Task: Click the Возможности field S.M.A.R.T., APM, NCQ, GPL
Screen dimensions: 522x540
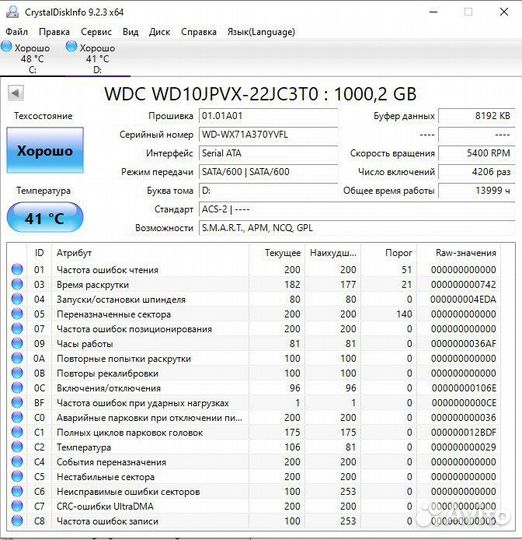Action: point(357,228)
